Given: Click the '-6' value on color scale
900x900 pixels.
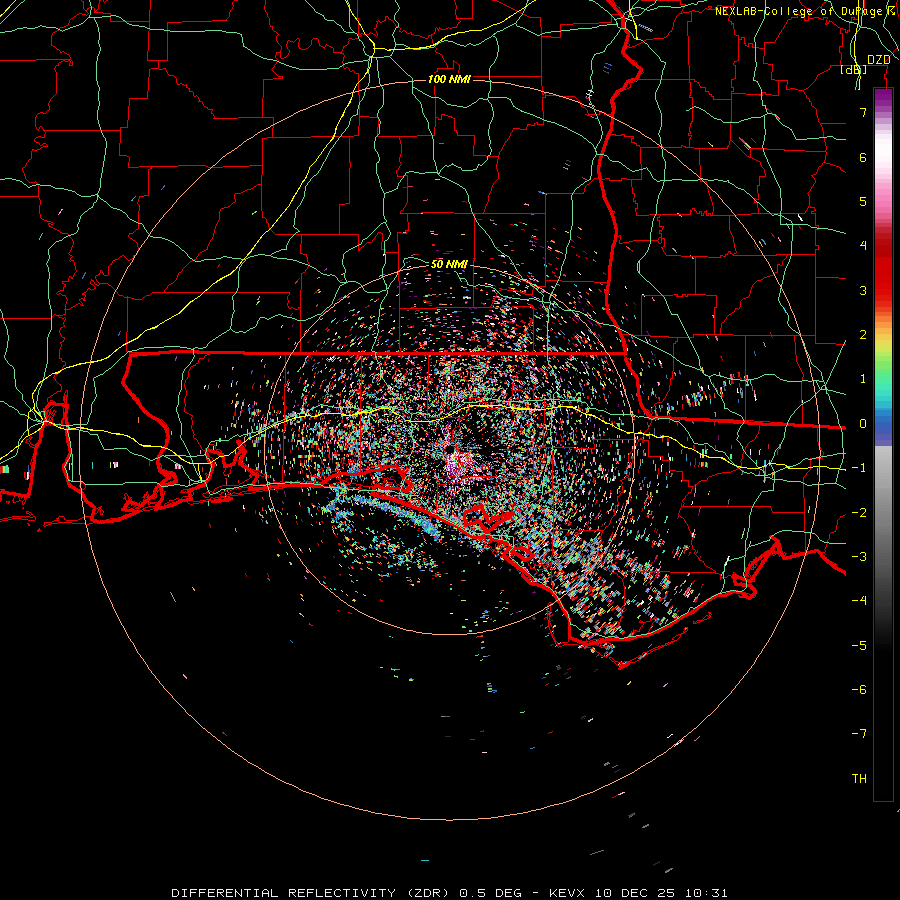Looking at the screenshot, I should point(859,690).
